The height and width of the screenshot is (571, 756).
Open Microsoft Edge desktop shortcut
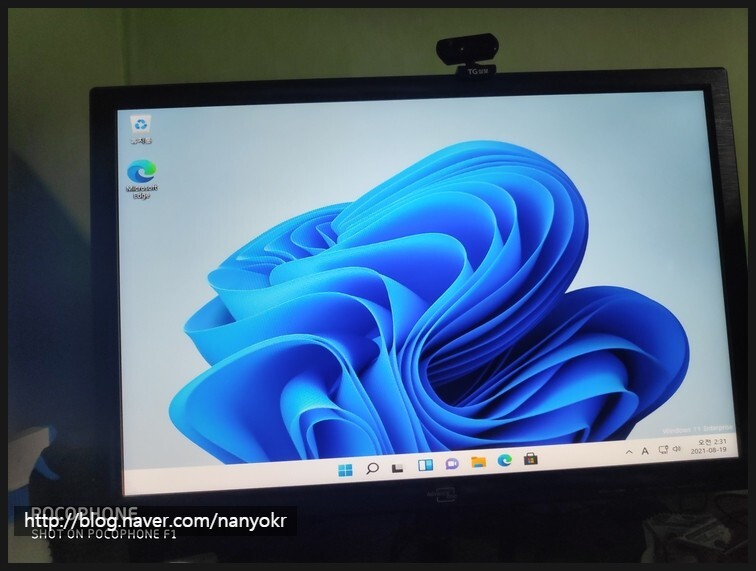[142, 179]
